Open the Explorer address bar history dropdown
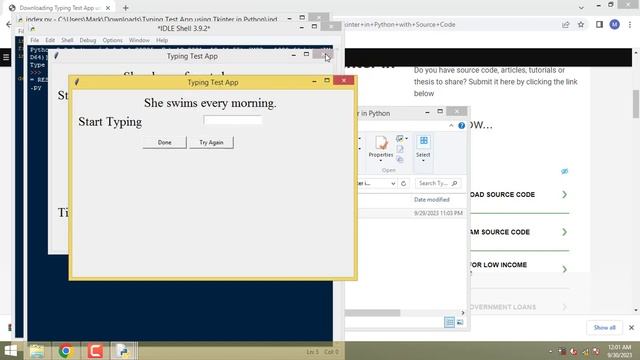640x360 pixels. coord(393,183)
